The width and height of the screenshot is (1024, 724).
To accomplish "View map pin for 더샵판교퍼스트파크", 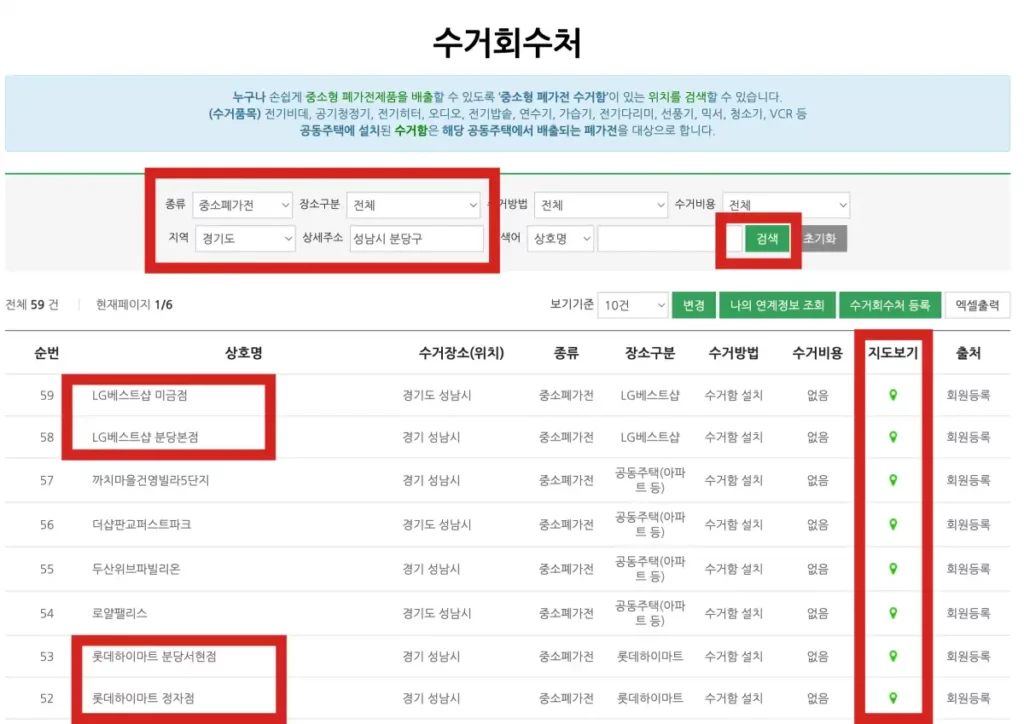I will click(893, 524).
